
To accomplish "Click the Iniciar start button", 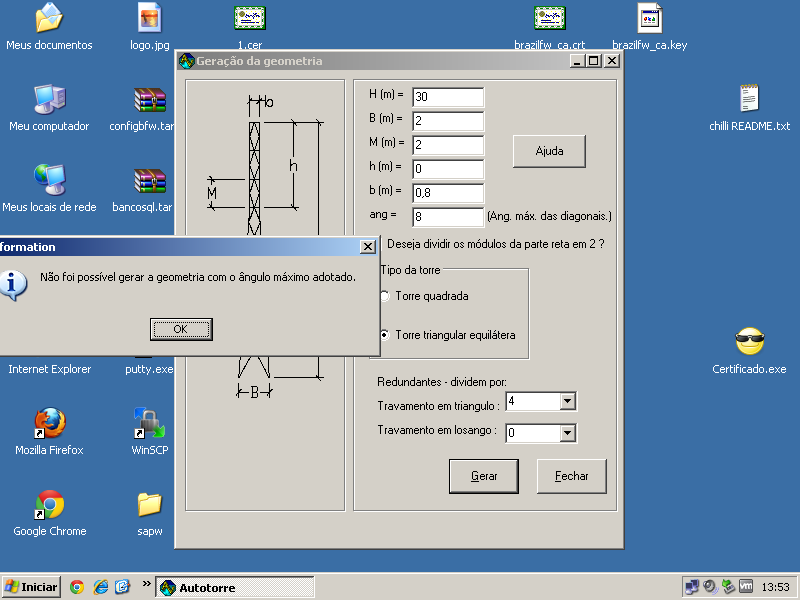I will (x=31, y=587).
